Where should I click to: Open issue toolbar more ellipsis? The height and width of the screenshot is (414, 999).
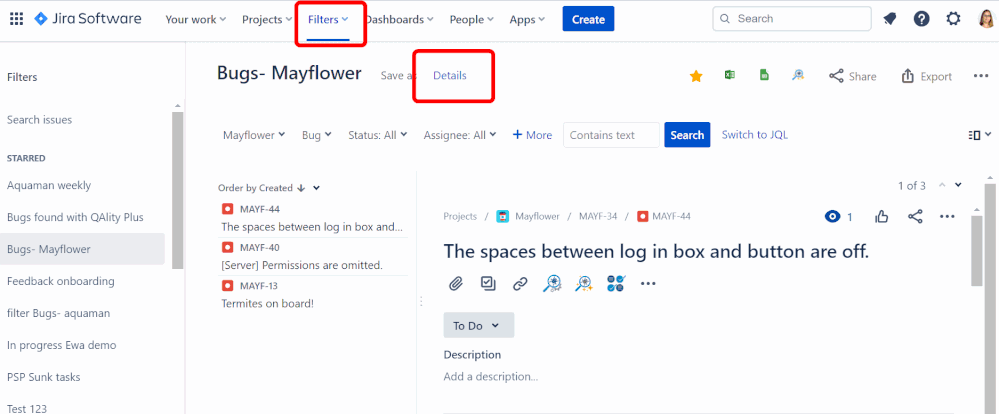tap(648, 283)
